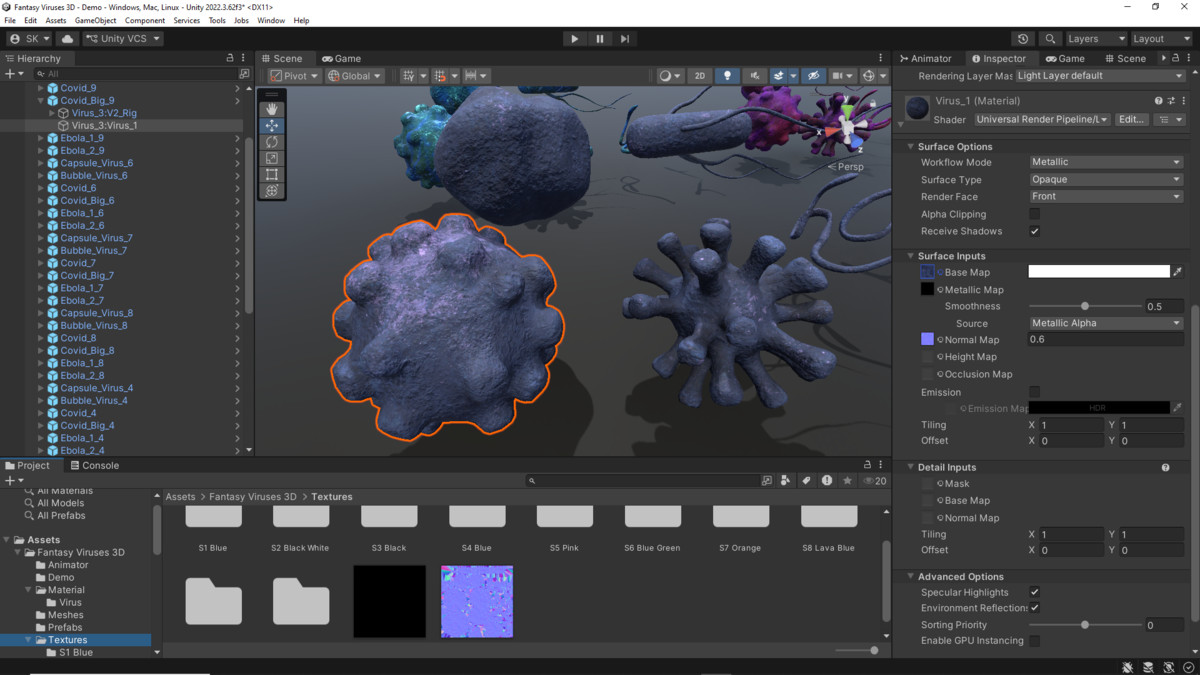Activate the Hand view tool
This screenshot has width=1200, height=675.
coord(271,108)
